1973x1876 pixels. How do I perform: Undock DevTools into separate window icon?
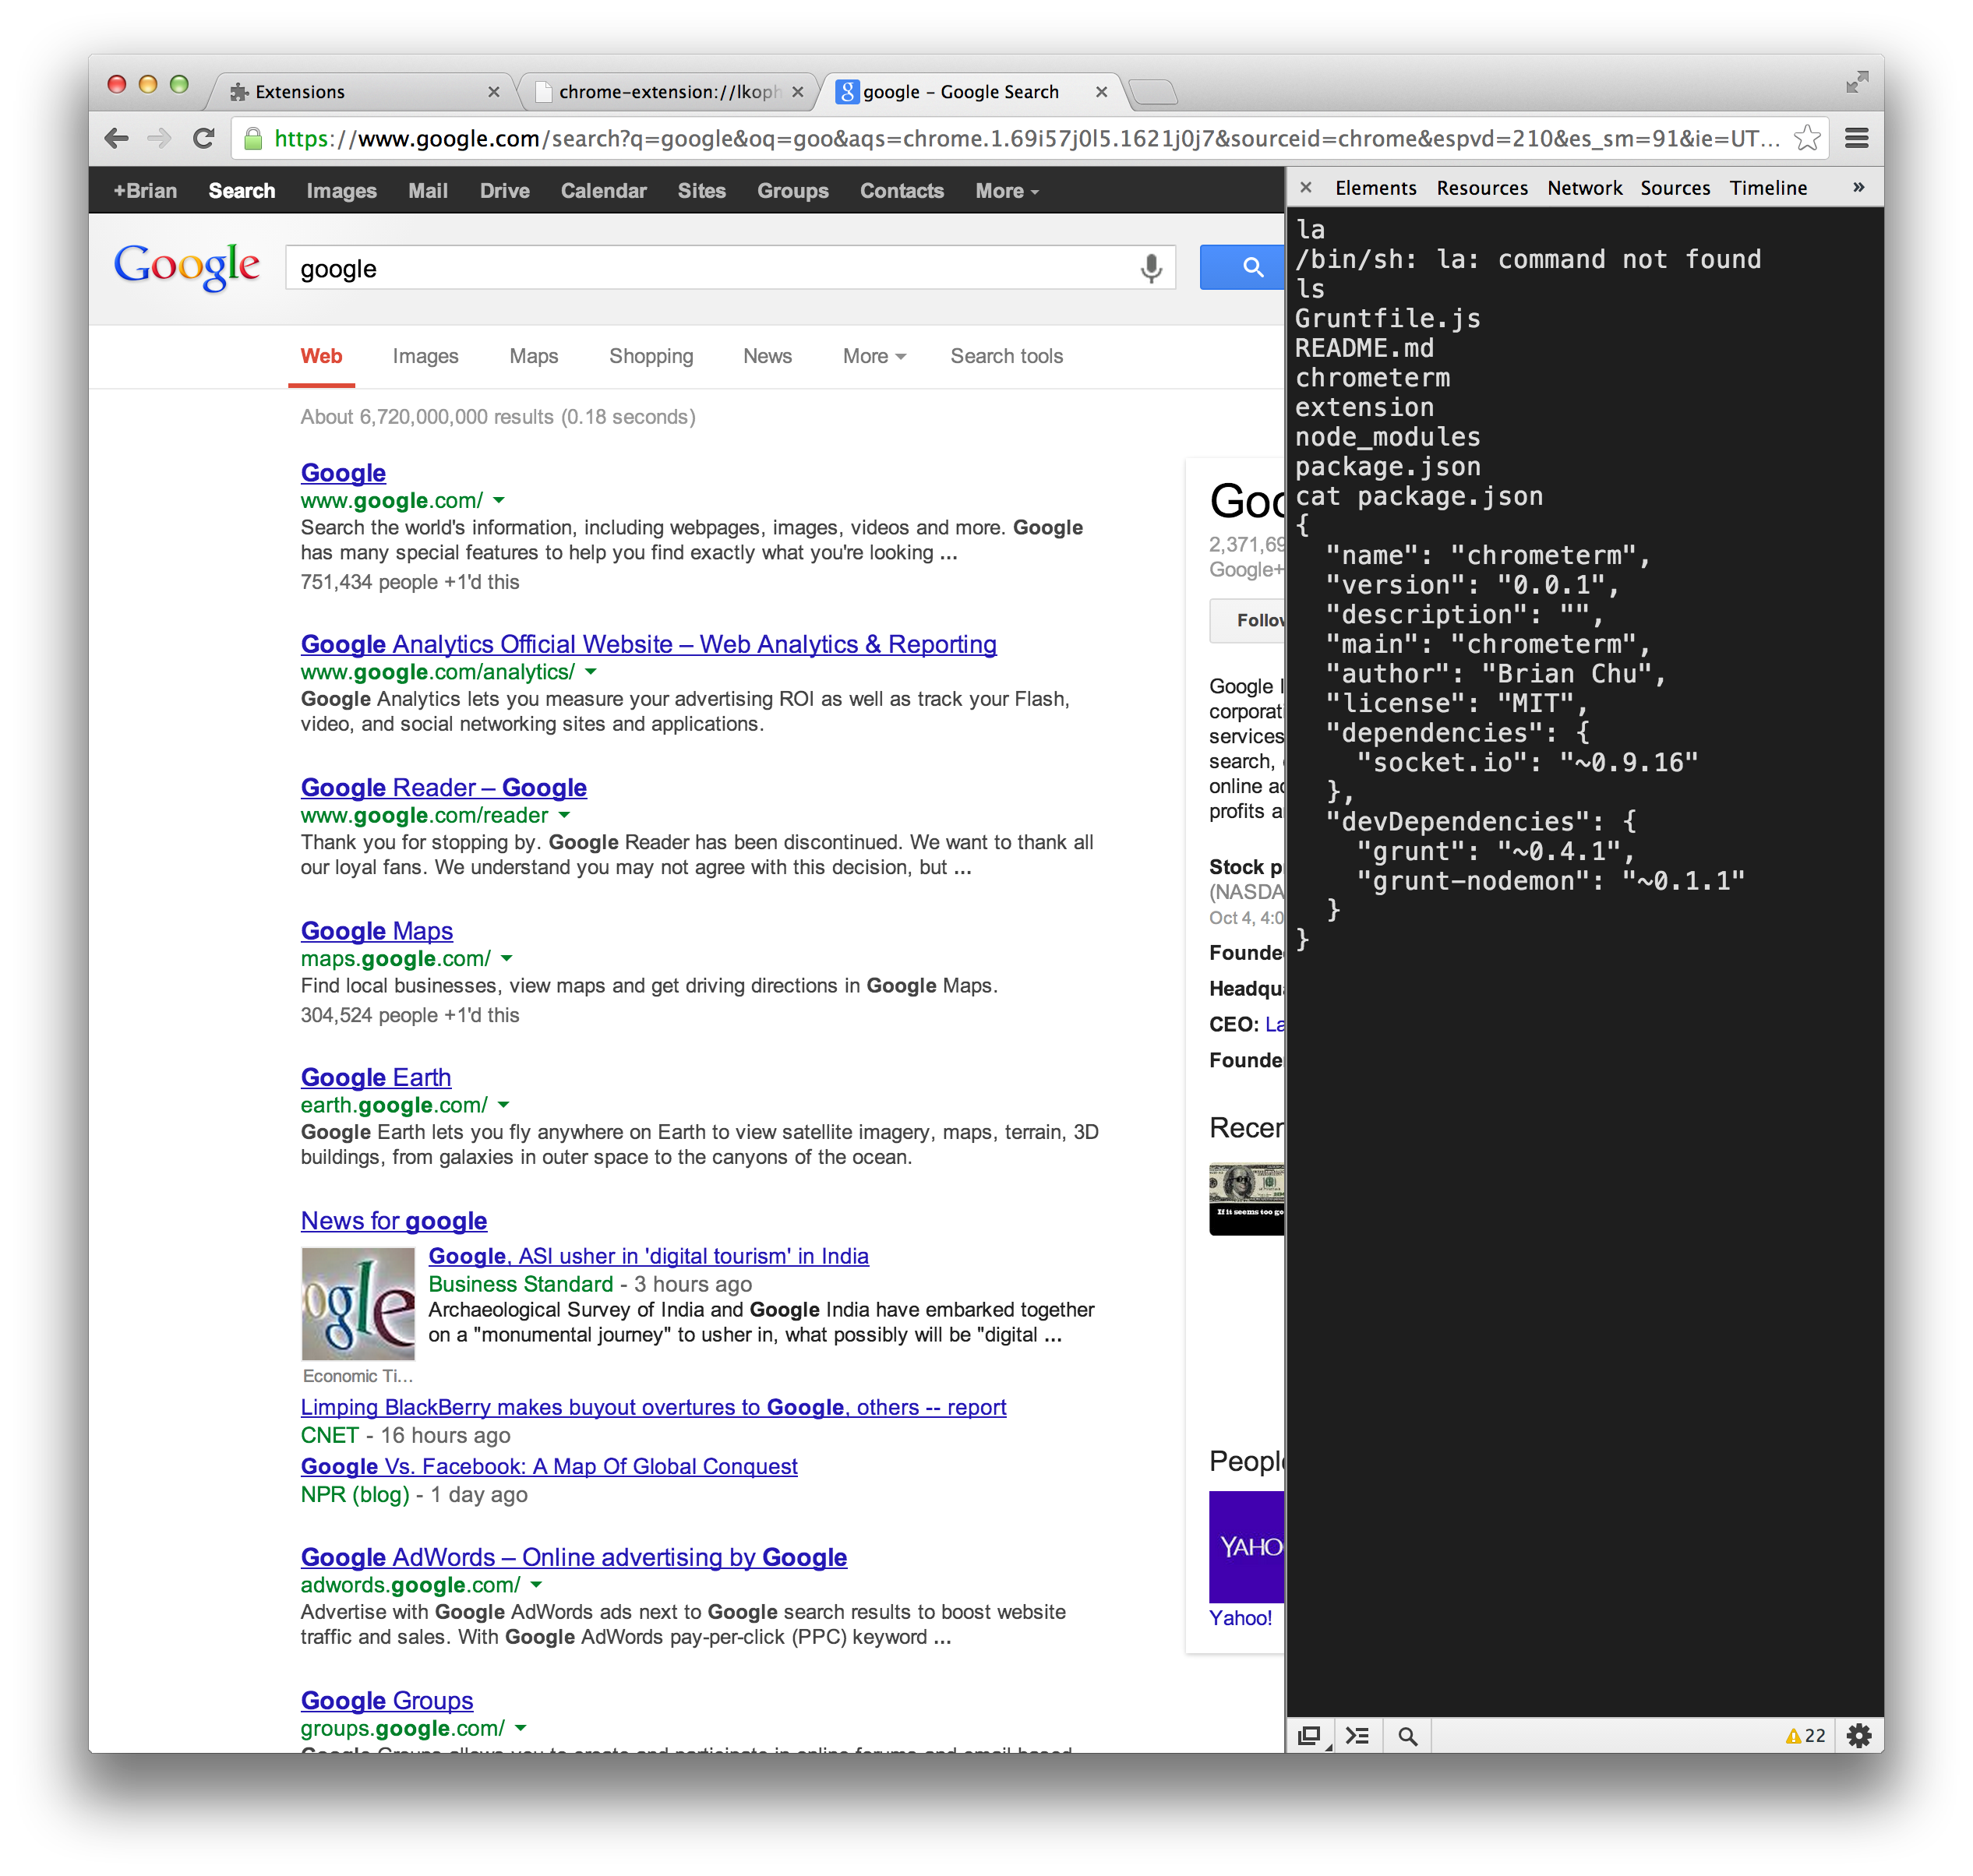tap(1308, 1736)
